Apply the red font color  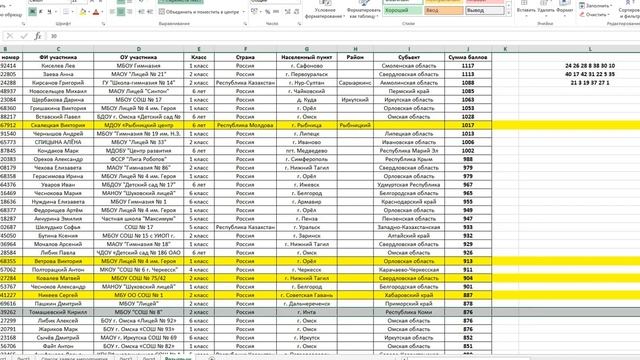[96, 12]
